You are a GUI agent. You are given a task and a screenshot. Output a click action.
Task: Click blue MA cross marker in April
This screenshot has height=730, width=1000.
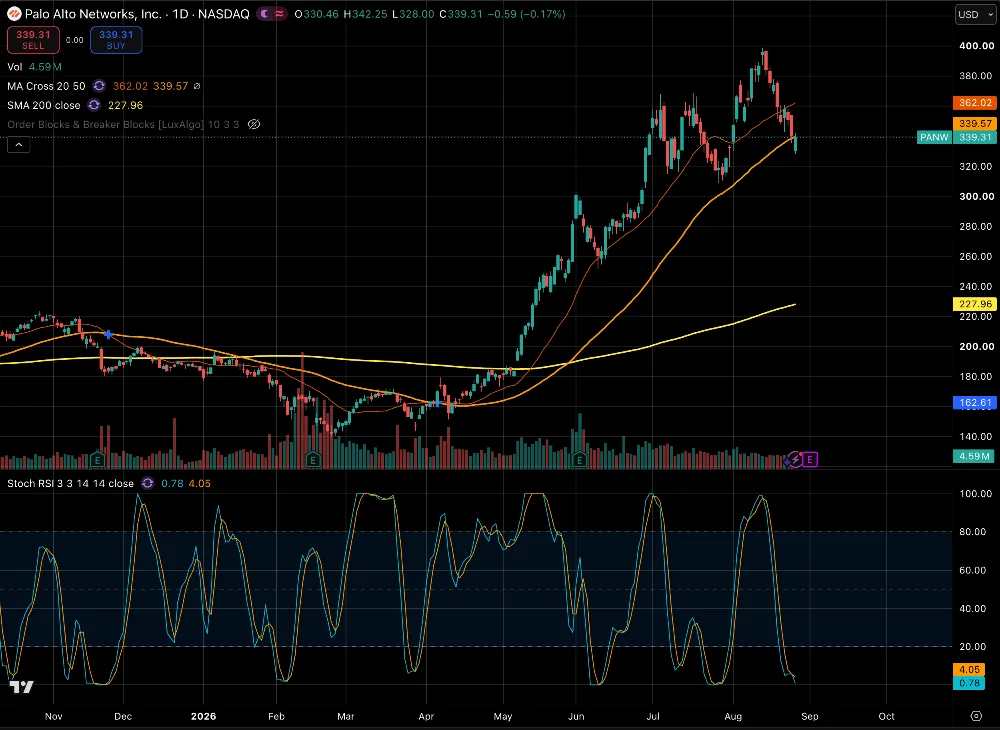point(438,403)
